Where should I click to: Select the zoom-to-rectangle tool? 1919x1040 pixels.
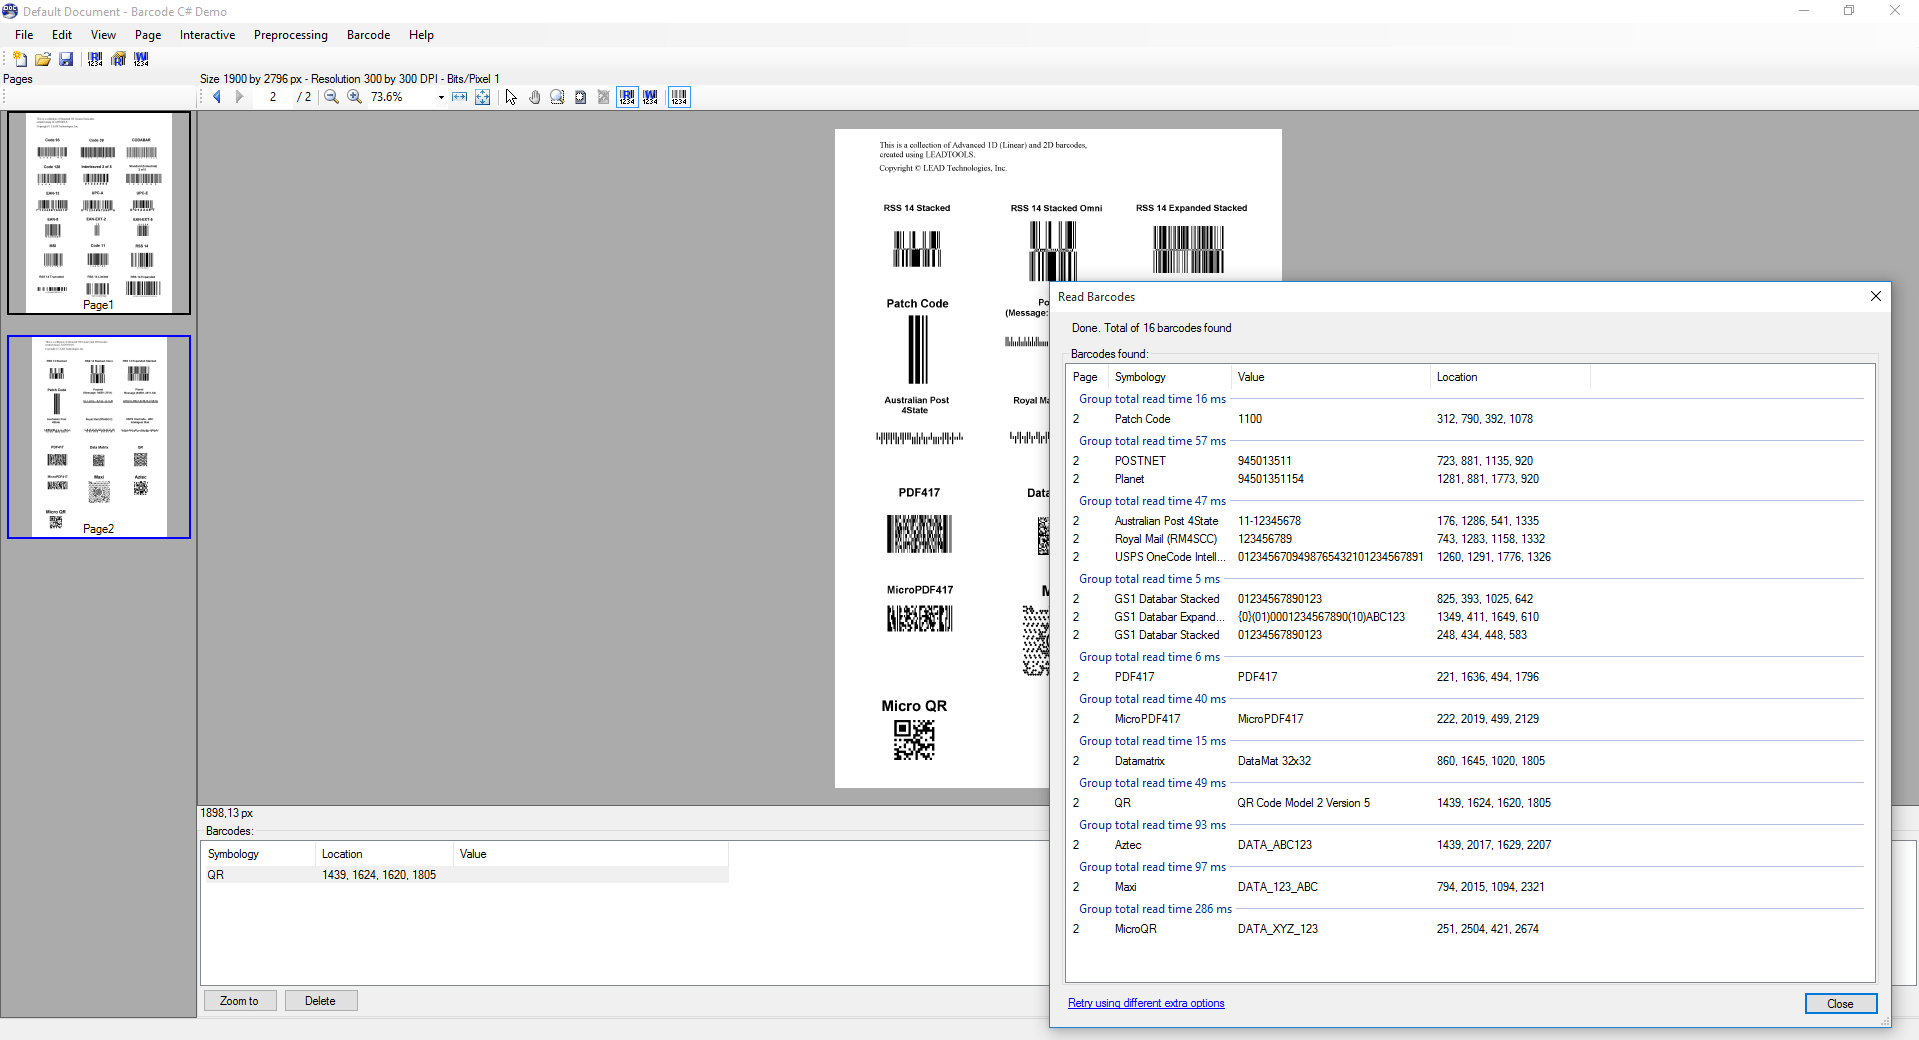coord(557,97)
